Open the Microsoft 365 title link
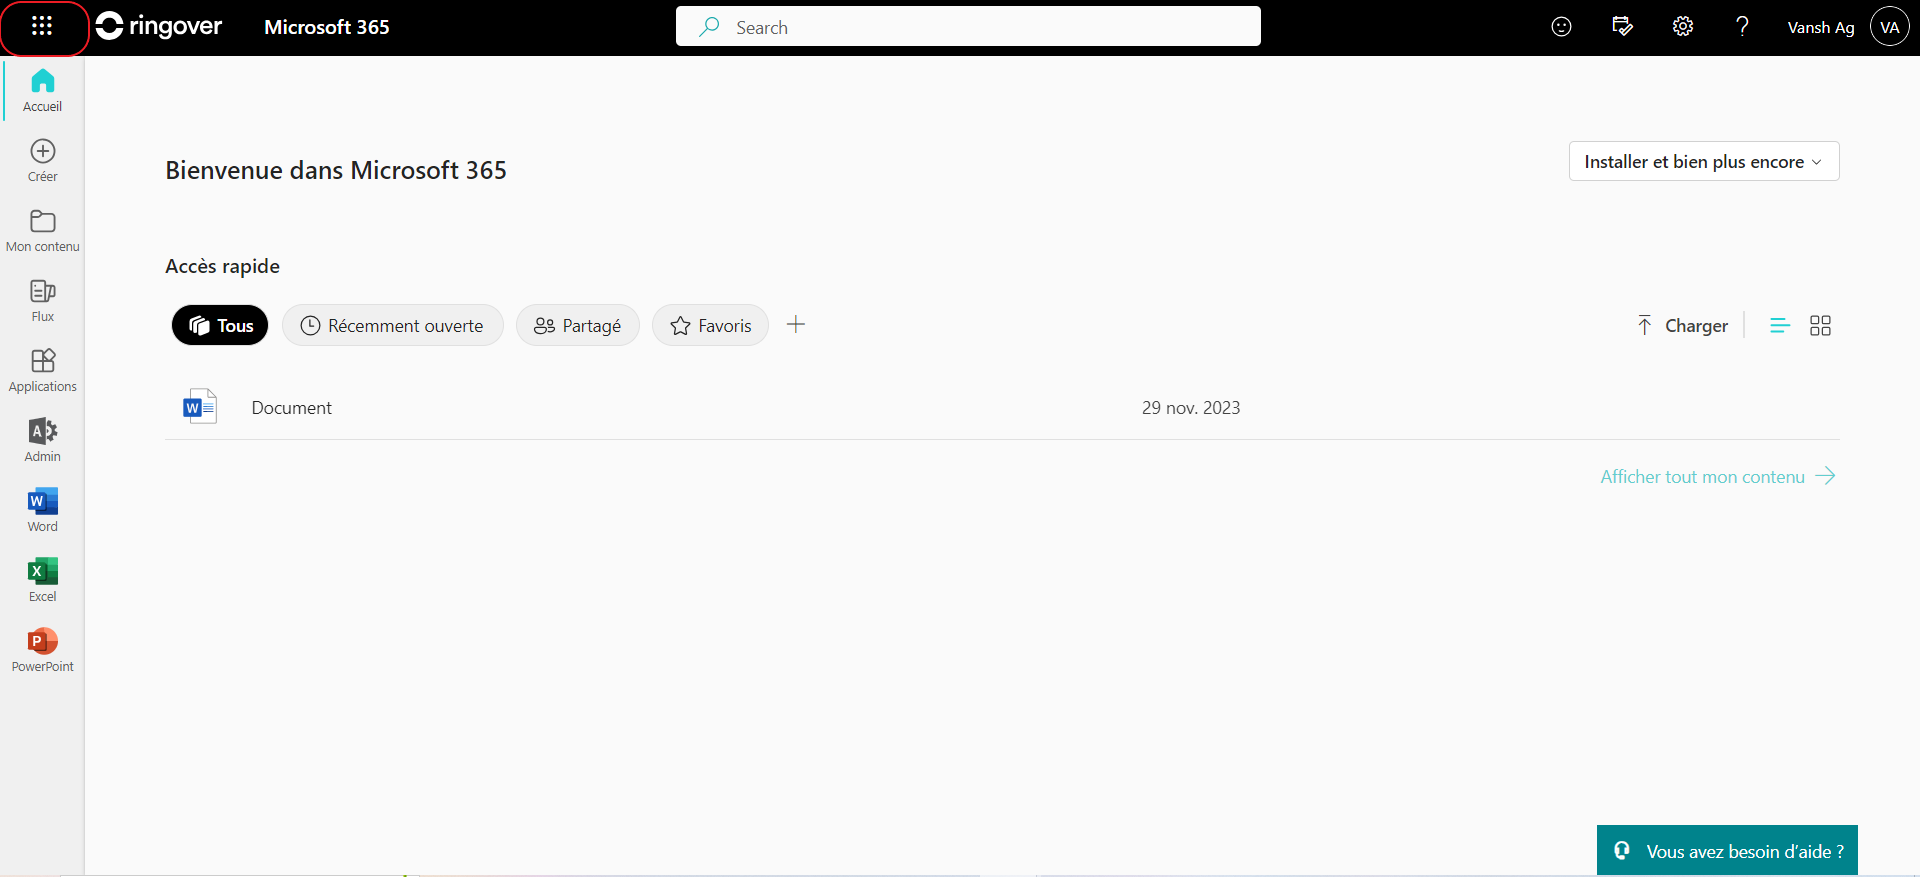1920x877 pixels. (x=327, y=27)
